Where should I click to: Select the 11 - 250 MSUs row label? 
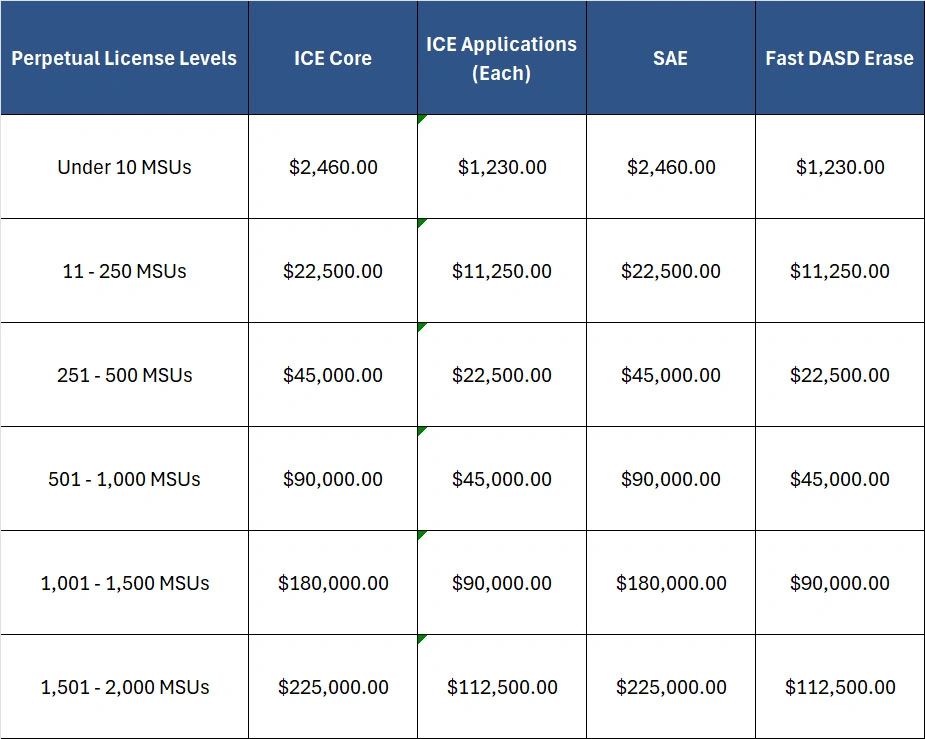(124, 271)
